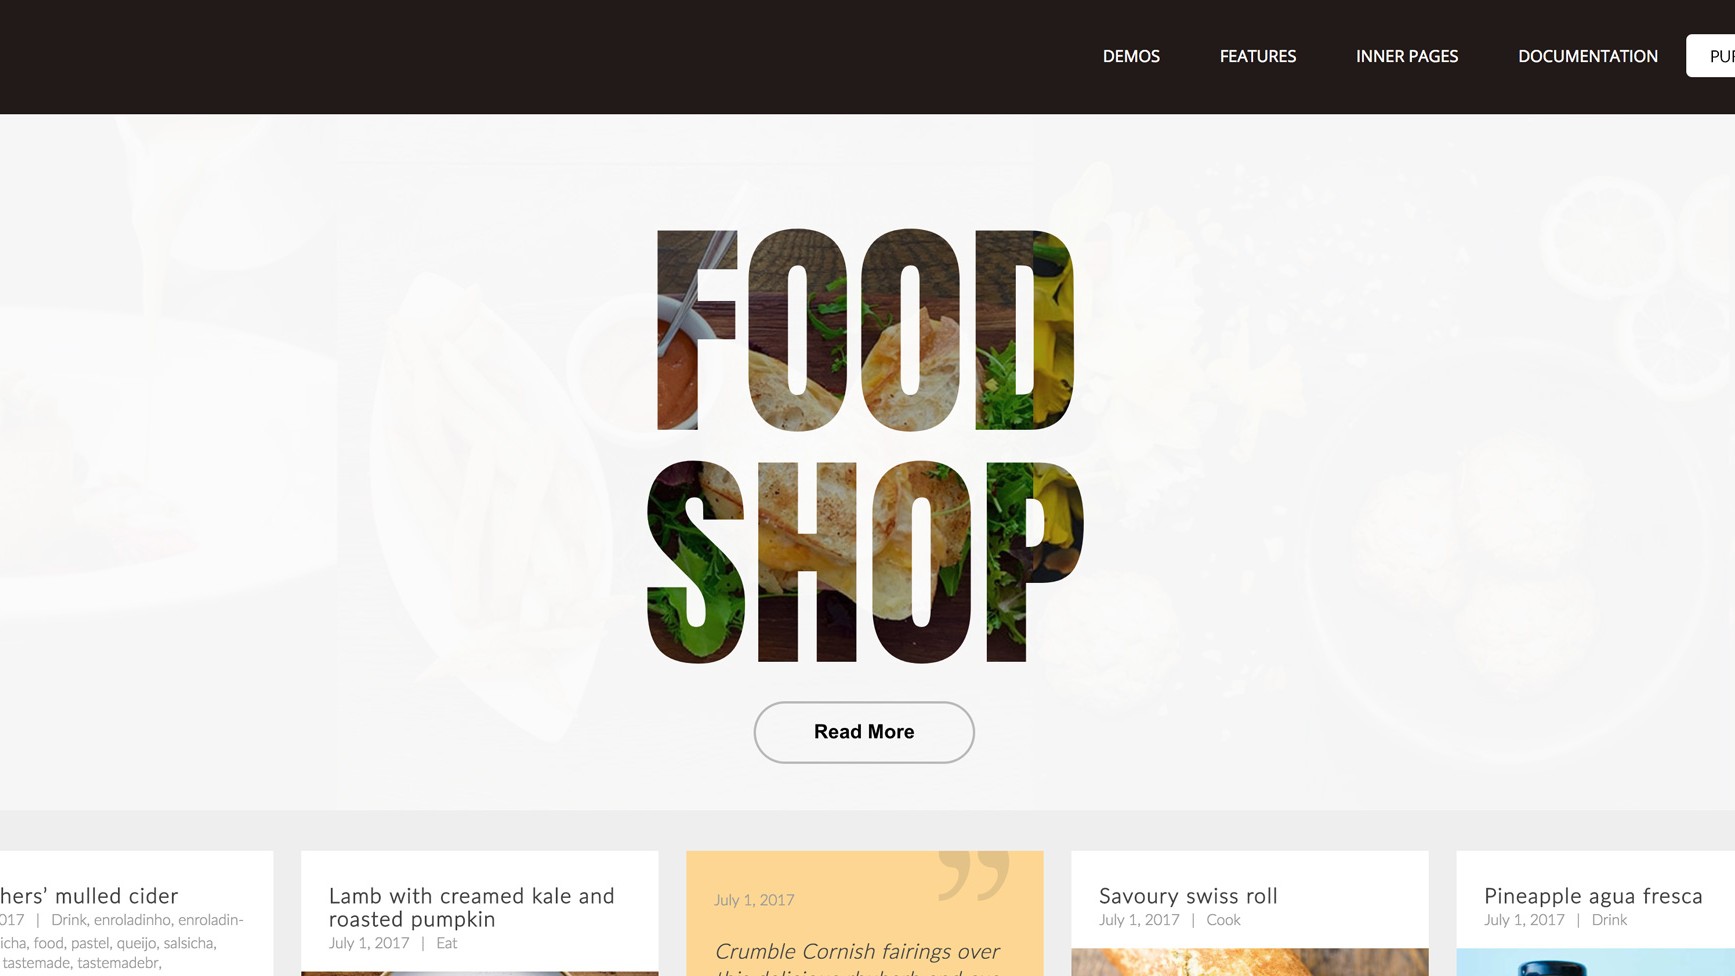Click the enroladinho tag link

132,920
